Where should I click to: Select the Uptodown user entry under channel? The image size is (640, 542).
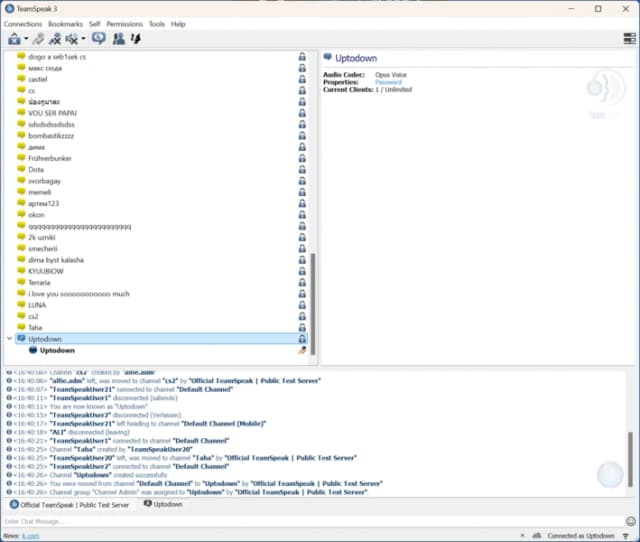(57, 350)
